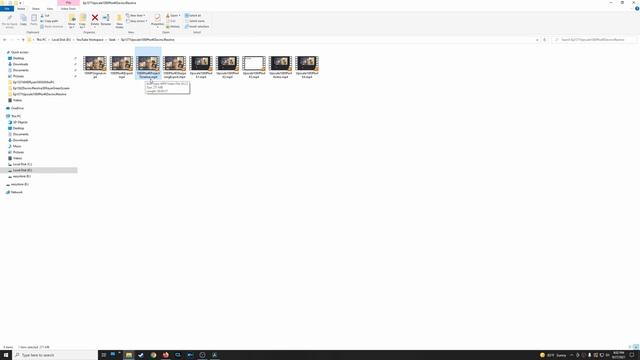
Task: Click the highlighted selected video file thumbnail
Action: pyautogui.click(x=148, y=64)
